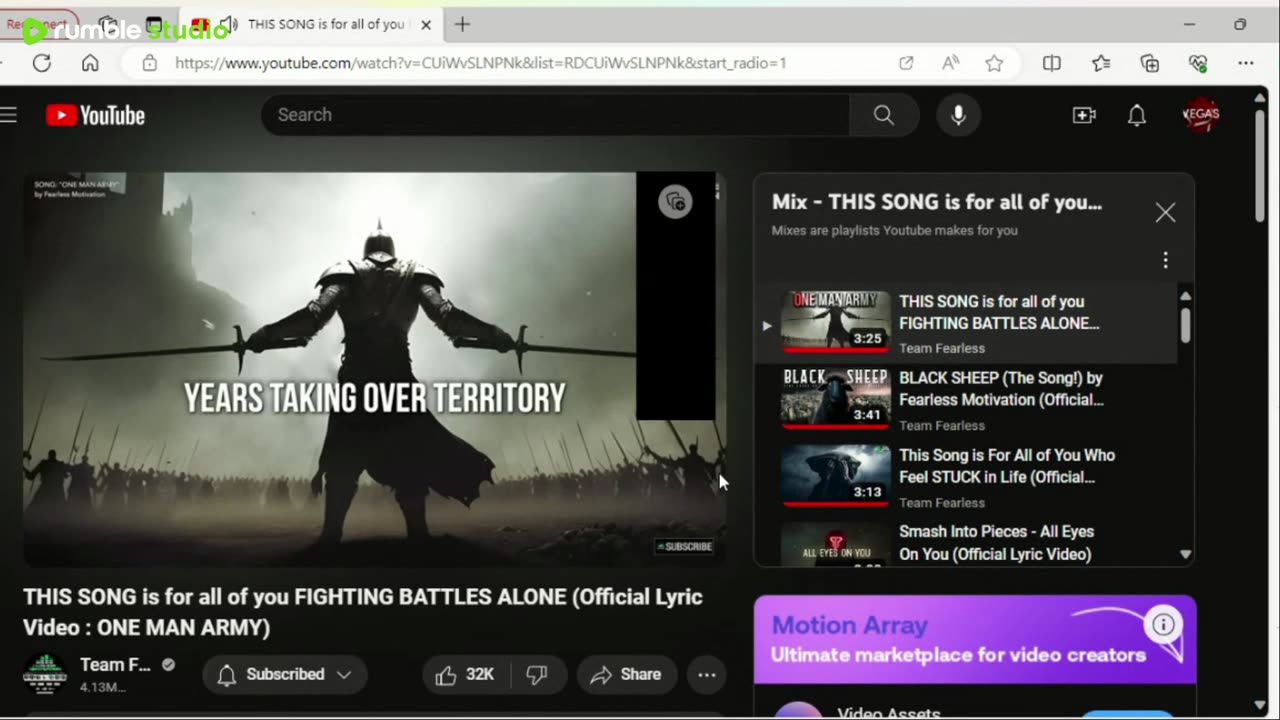Viewport: 1280px width, 720px height.
Task: Open the YouTube guide hamburger menu
Action: click(9, 115)
